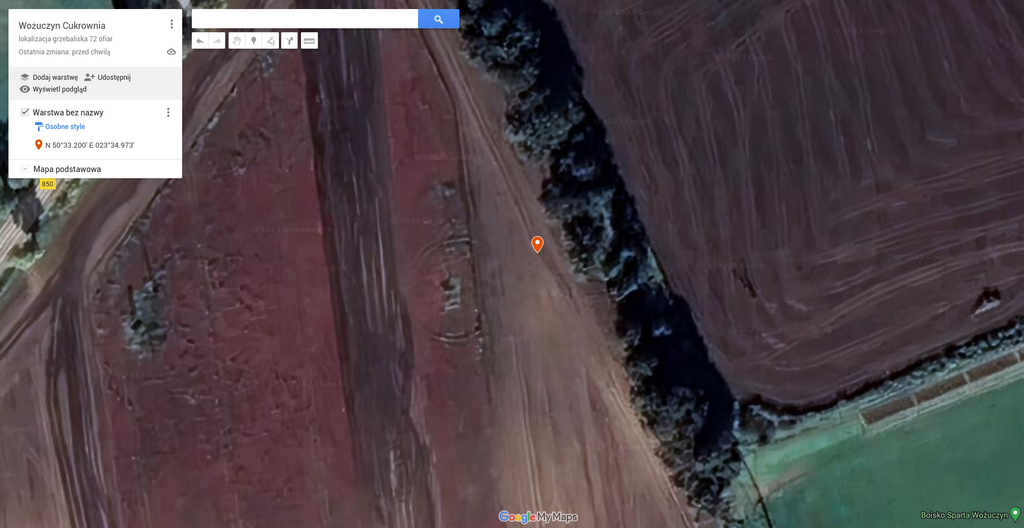Click the cloud saved-to-Drive icon
The image size is (1024, 528).
(171, 52)
